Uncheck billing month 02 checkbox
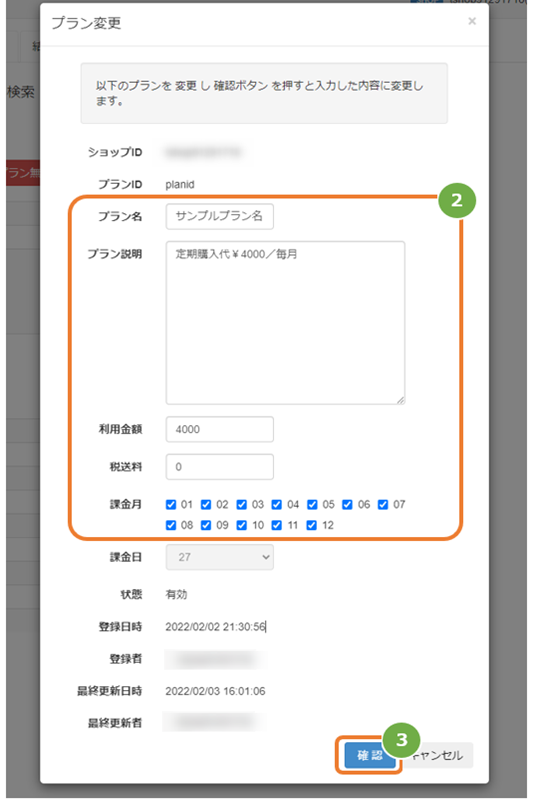The image size is (533, 805). [x=206, y=505]
